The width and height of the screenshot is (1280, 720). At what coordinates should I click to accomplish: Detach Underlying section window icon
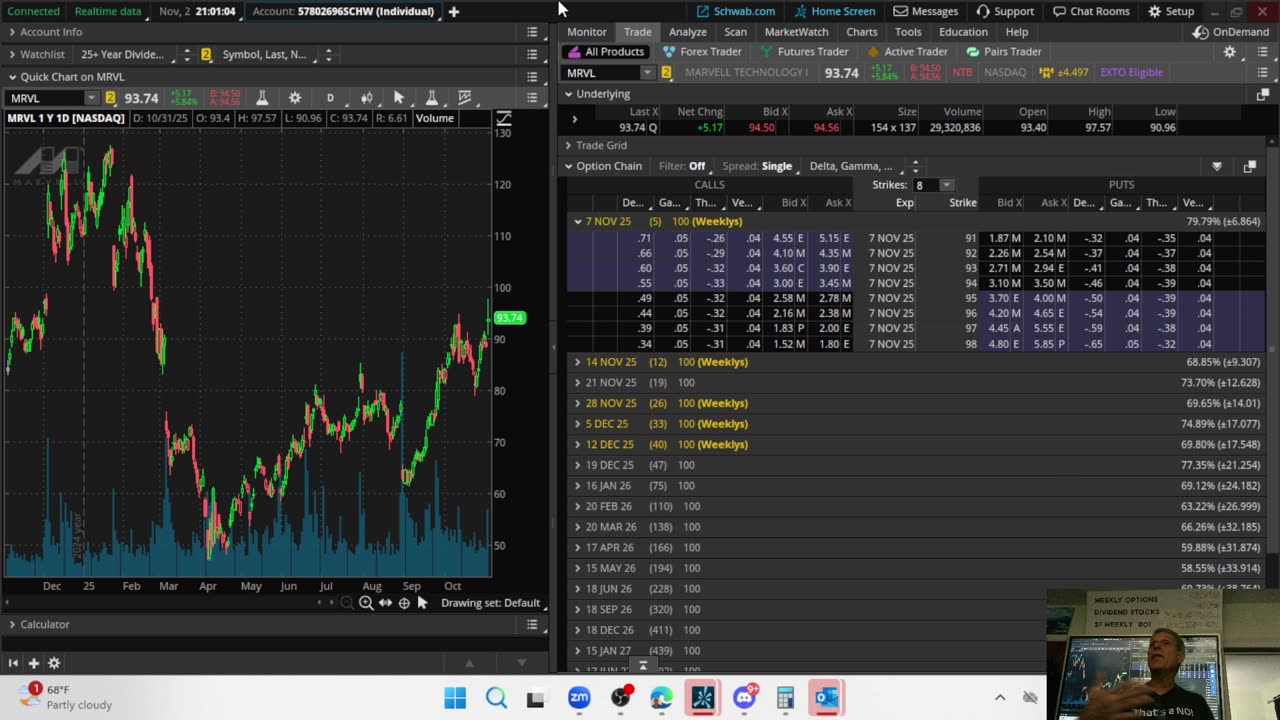[1262, 94]
